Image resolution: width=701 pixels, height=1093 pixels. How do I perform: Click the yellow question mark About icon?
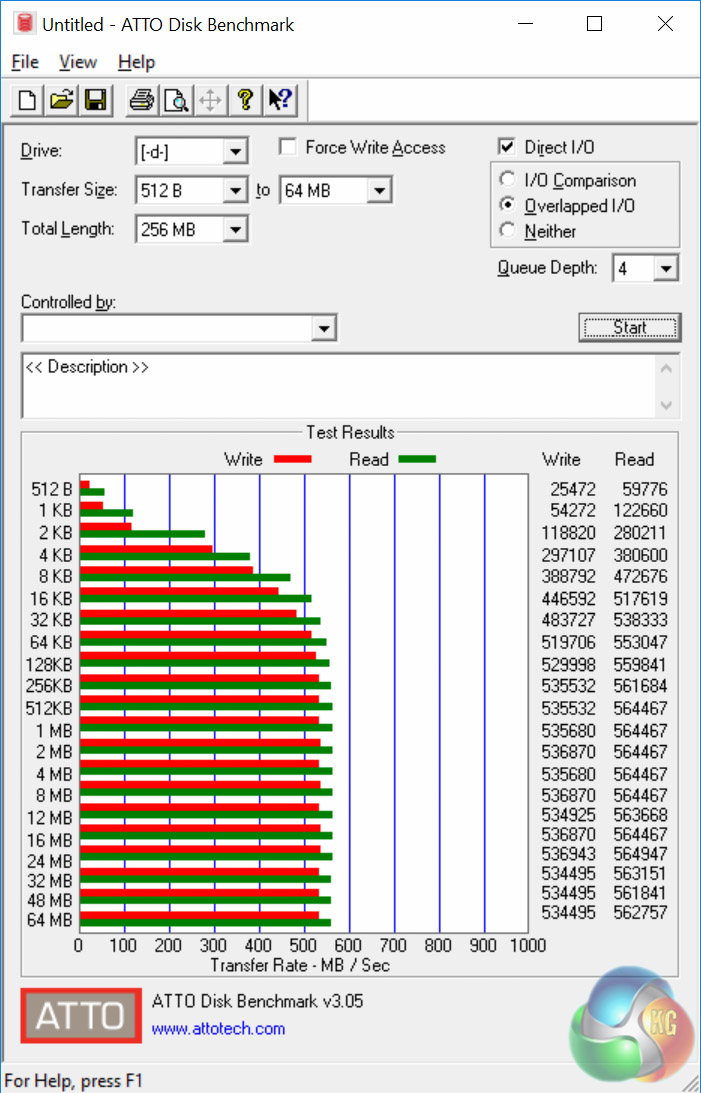pyautogui.click(x=244, y=100)
